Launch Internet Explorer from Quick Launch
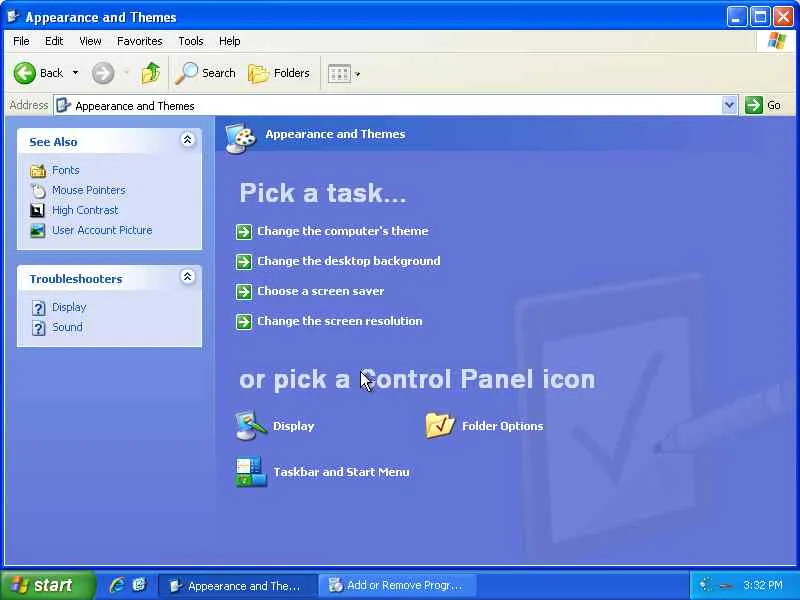The width and height of the screenshot is (800, 600). [x=117, y=585]
